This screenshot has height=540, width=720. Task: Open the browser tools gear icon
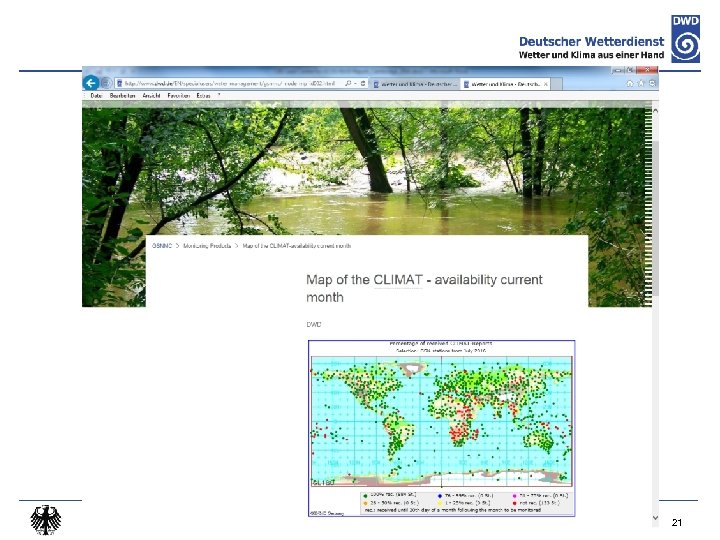pyautogui.click(x=652, y=84)
